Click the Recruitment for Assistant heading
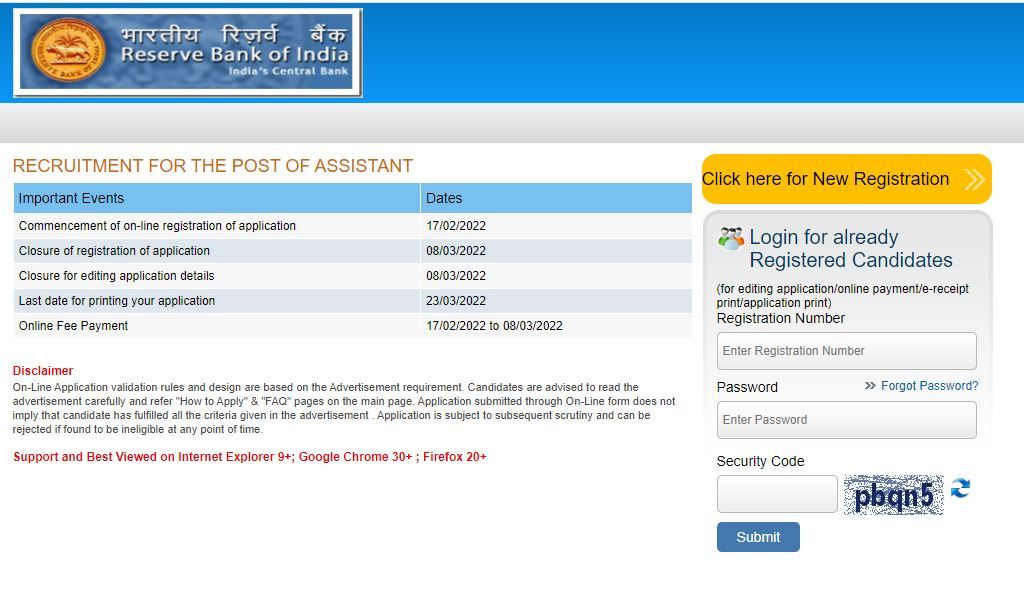 212,166
